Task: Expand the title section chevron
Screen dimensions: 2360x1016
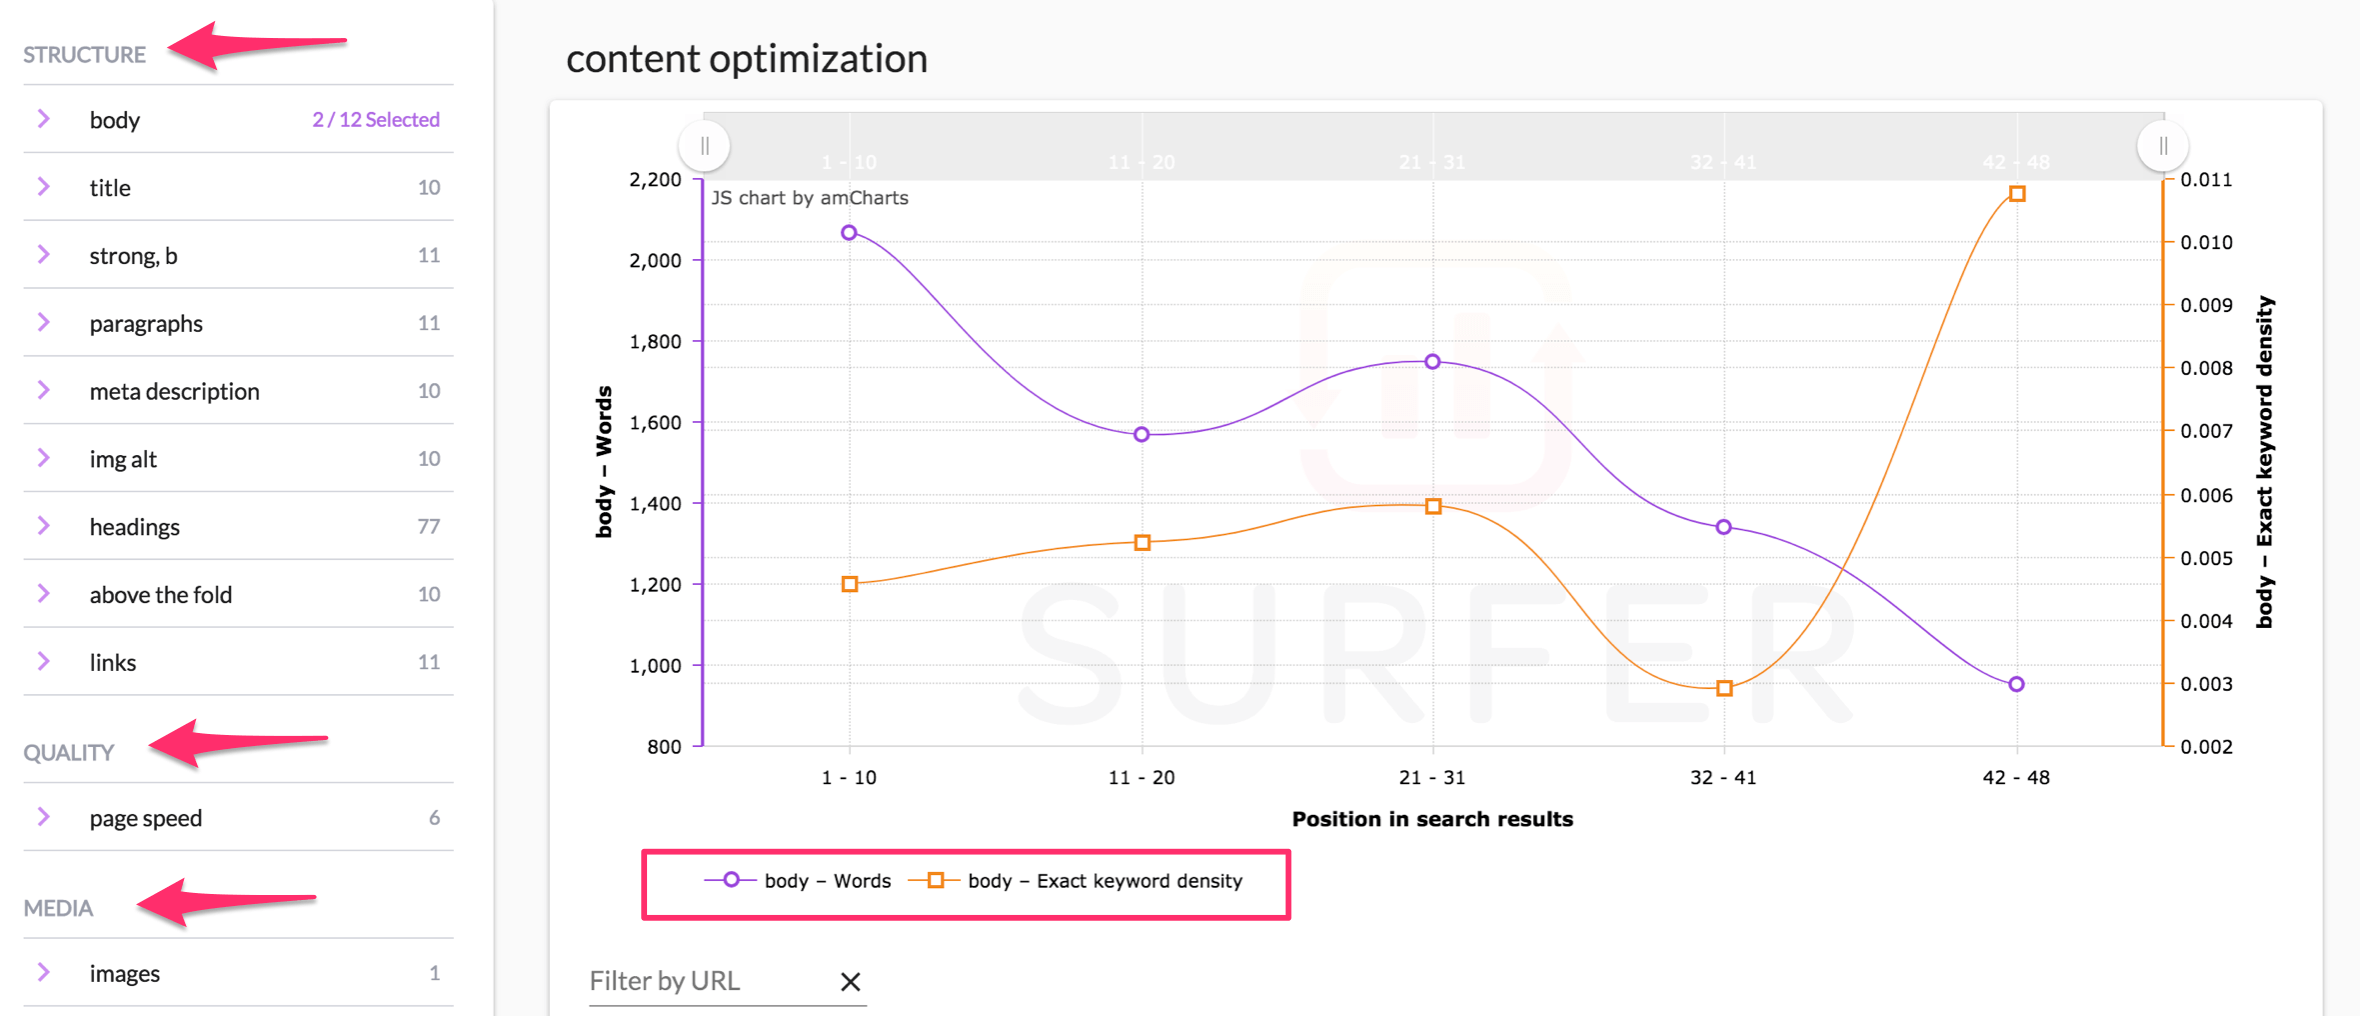Action: 43,187
